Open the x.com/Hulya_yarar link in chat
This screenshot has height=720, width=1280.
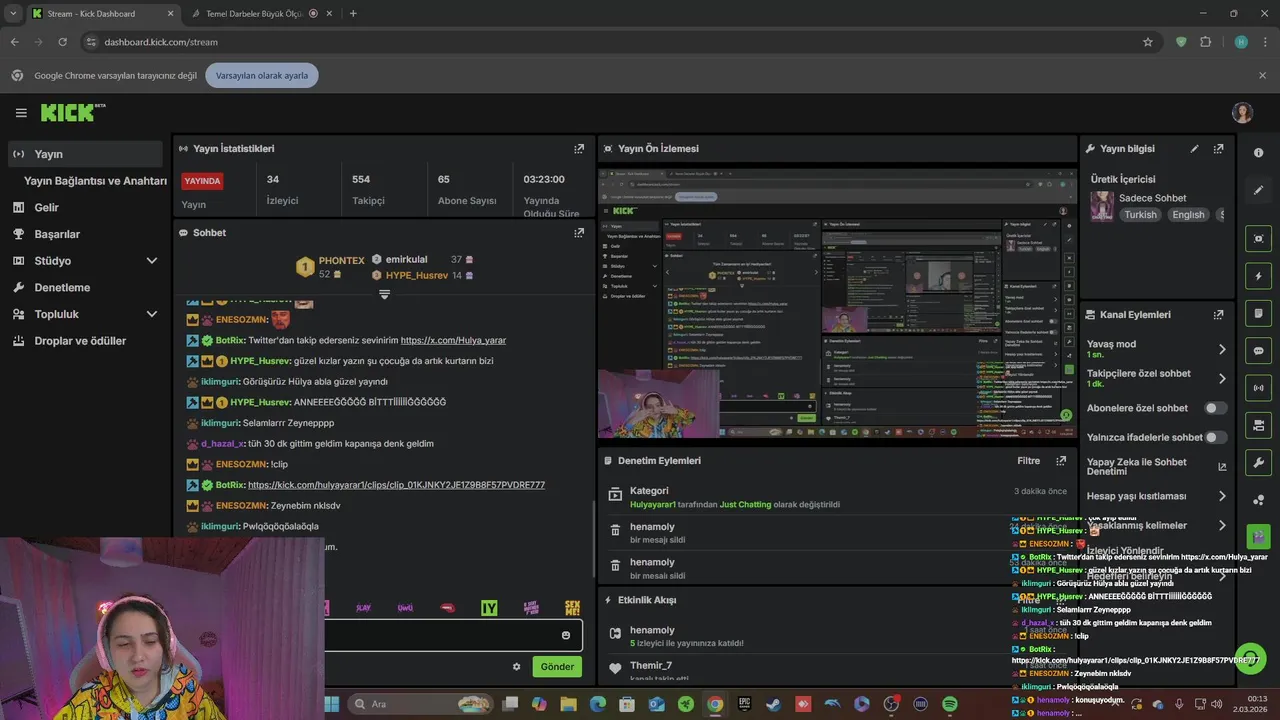(x=453, y=340)
